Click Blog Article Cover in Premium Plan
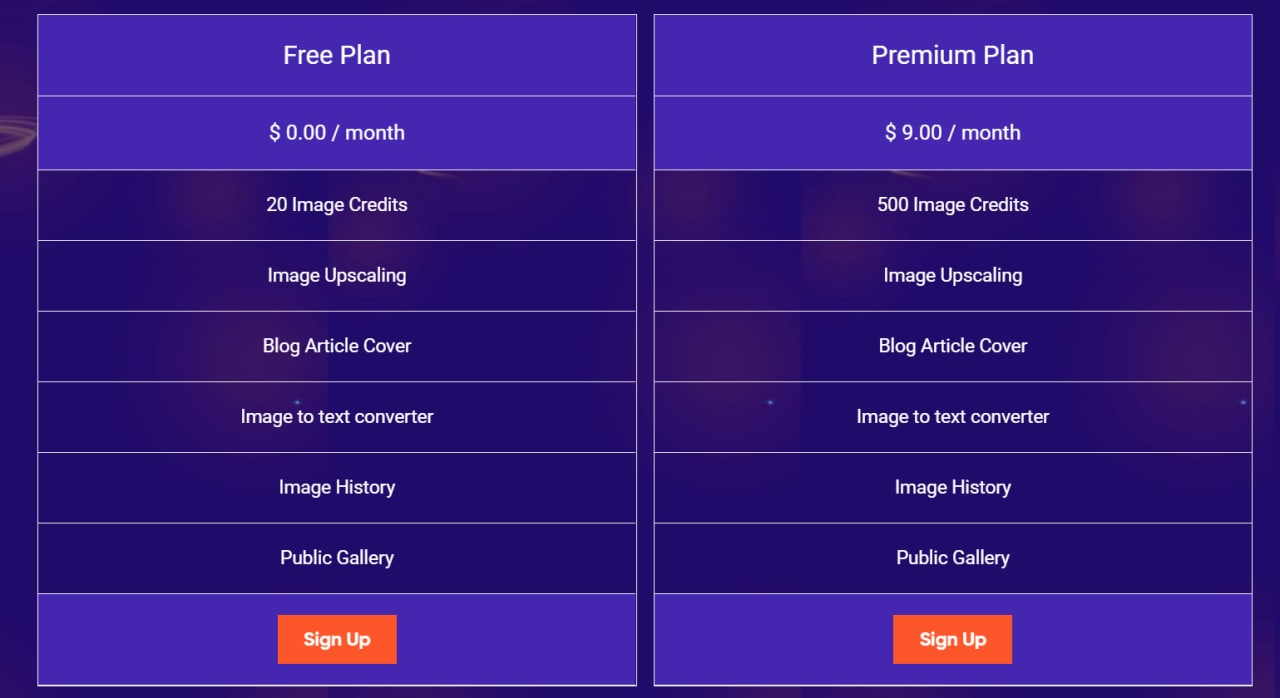 pos(953,347)
